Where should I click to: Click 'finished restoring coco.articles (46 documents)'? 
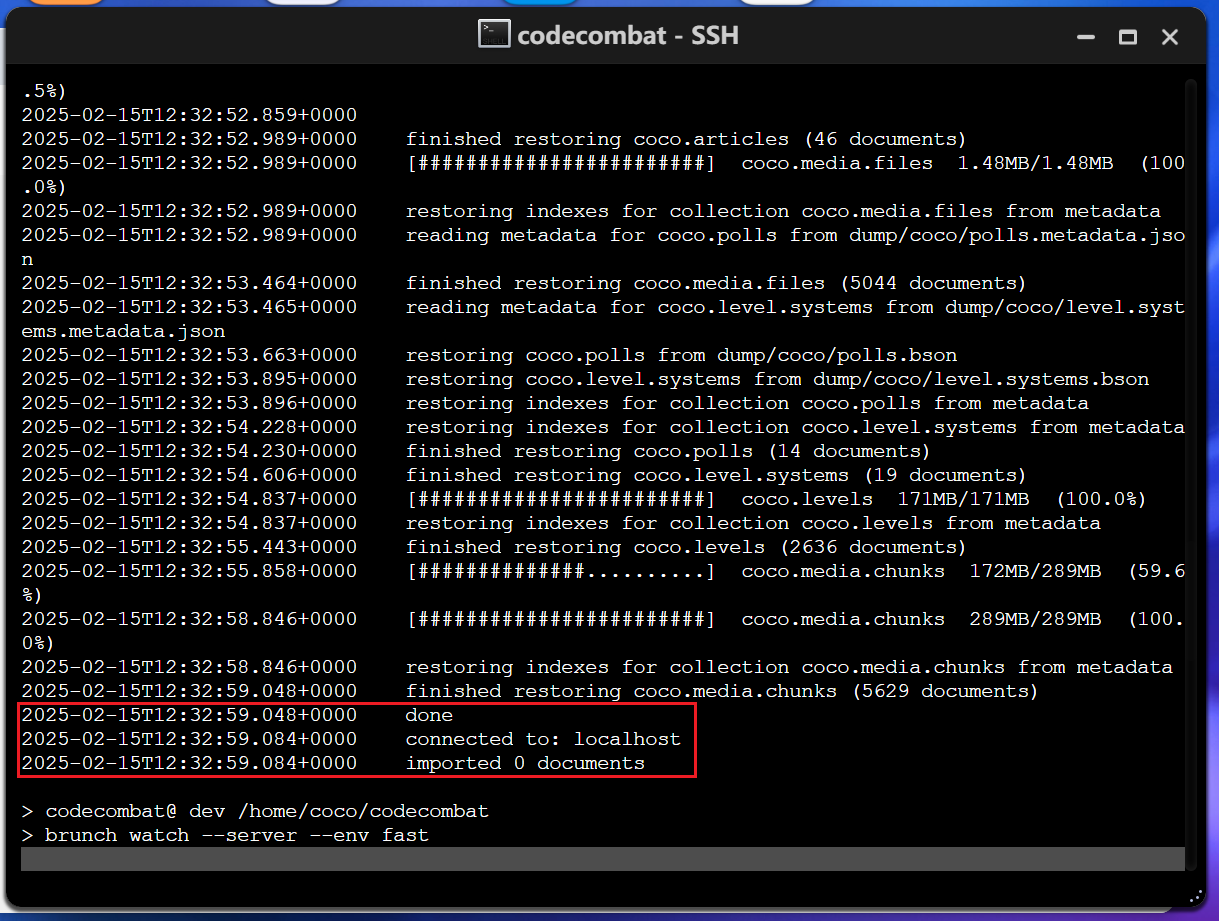[x=686, y=139]
